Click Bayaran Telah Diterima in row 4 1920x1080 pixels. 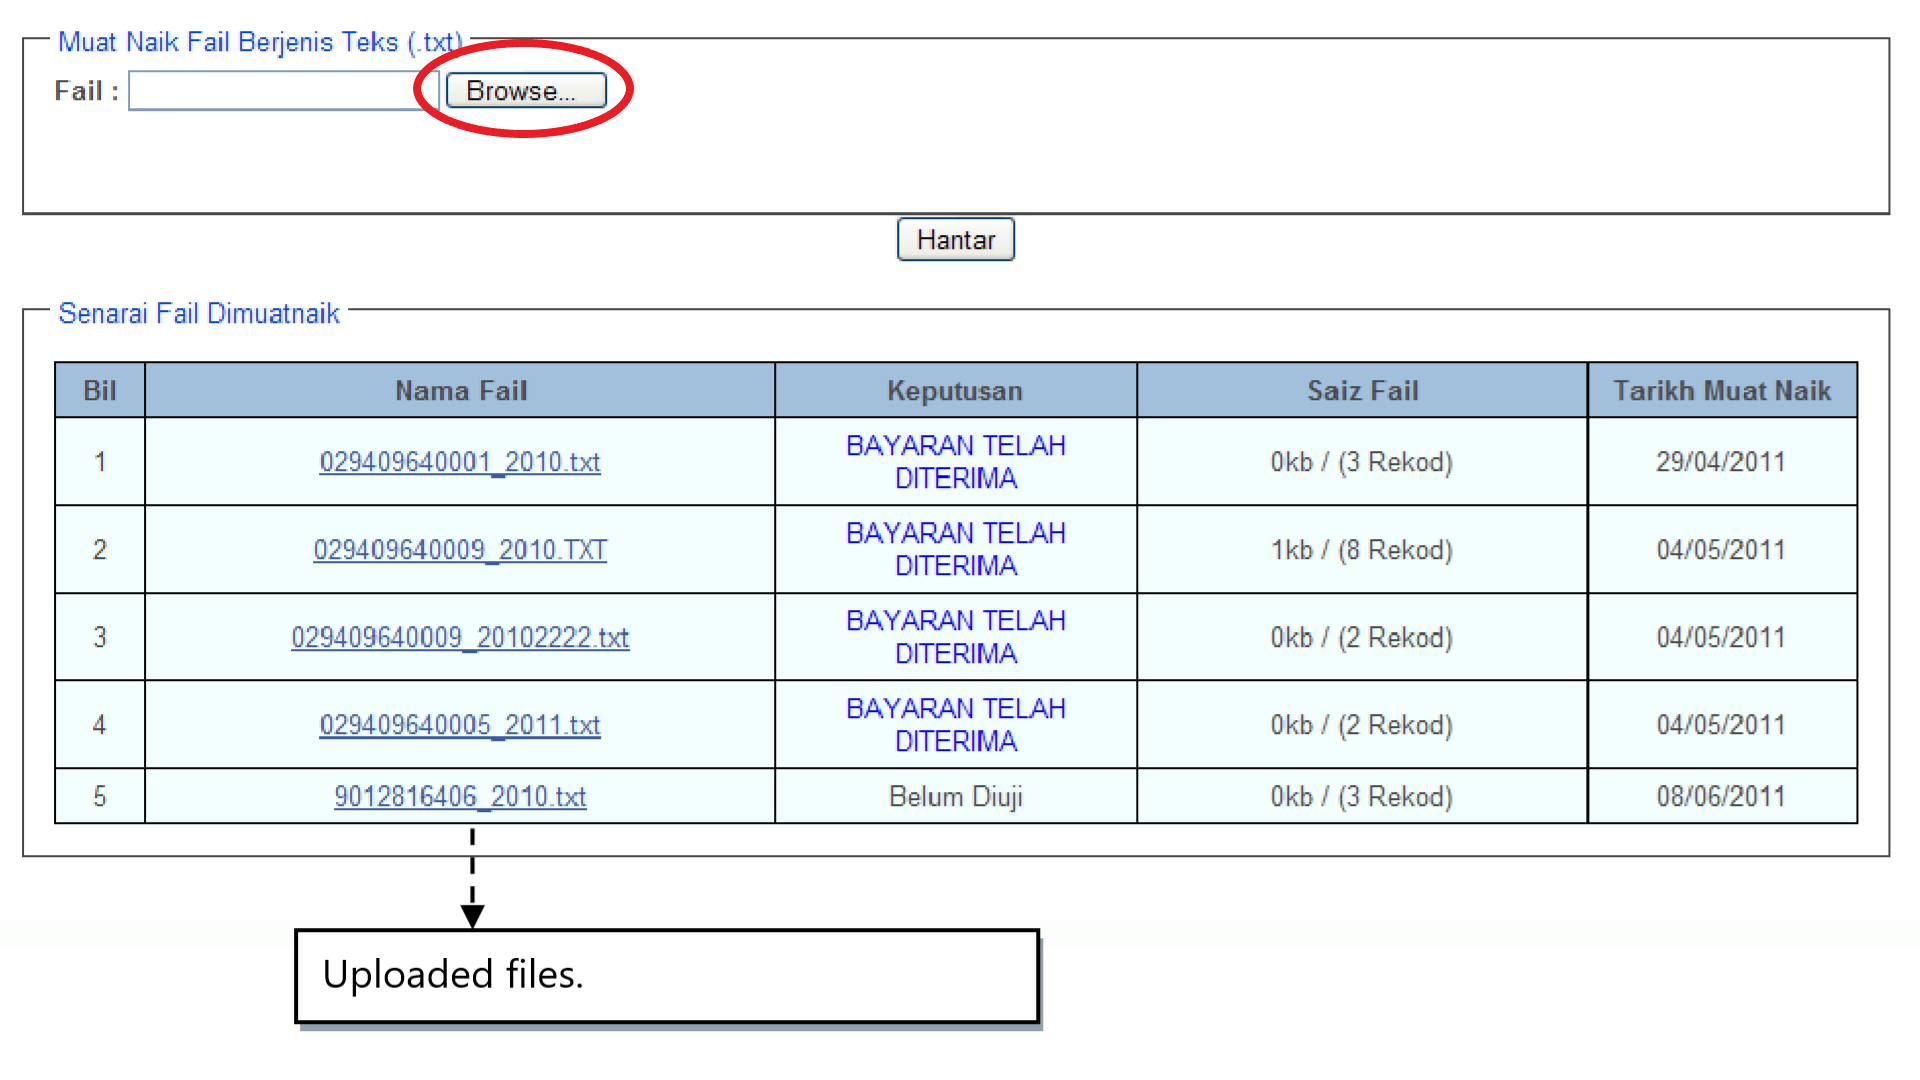pos(955,725)
